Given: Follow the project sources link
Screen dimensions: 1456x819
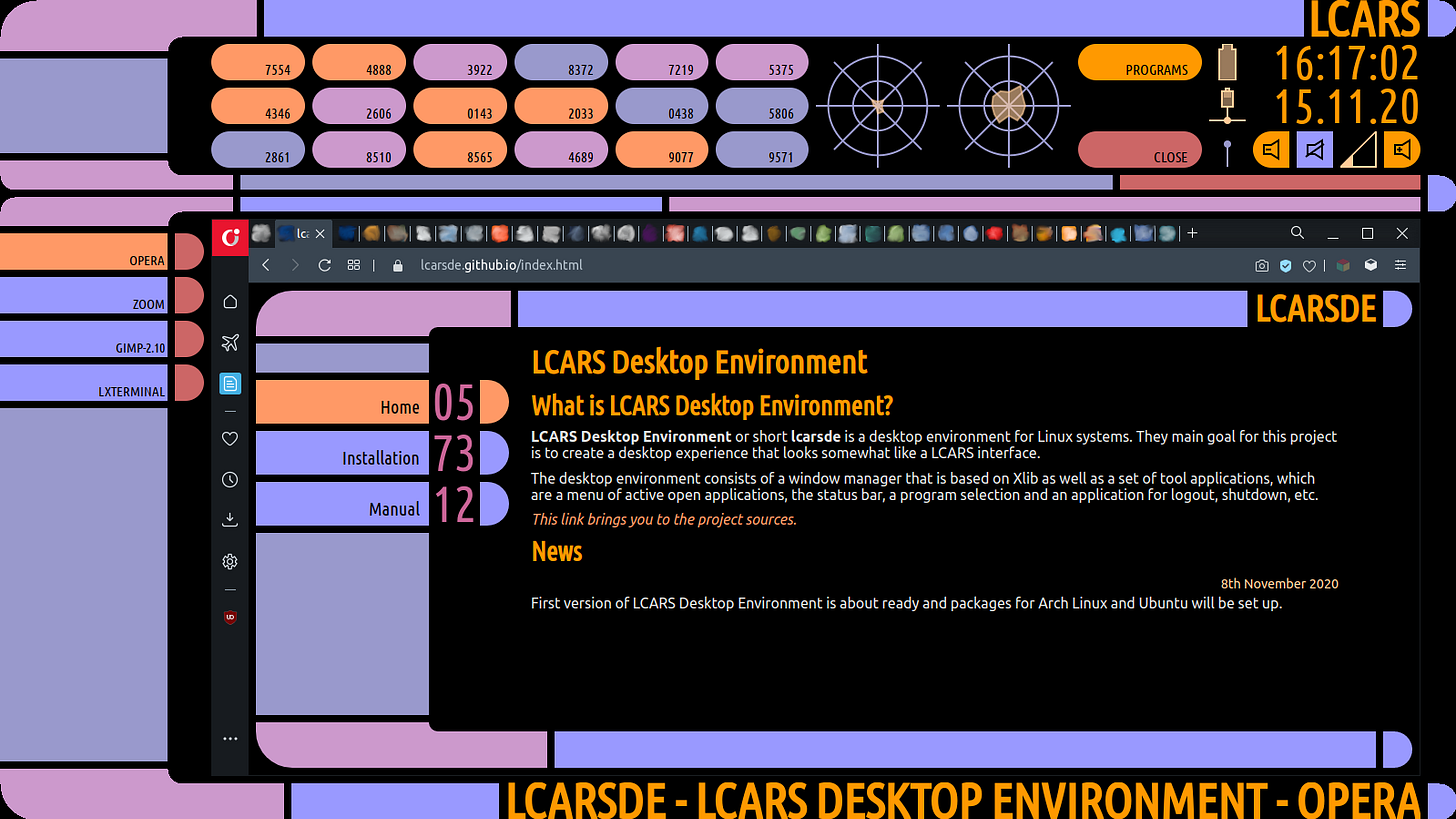Looking at the screenshot, I should point(663,519).
